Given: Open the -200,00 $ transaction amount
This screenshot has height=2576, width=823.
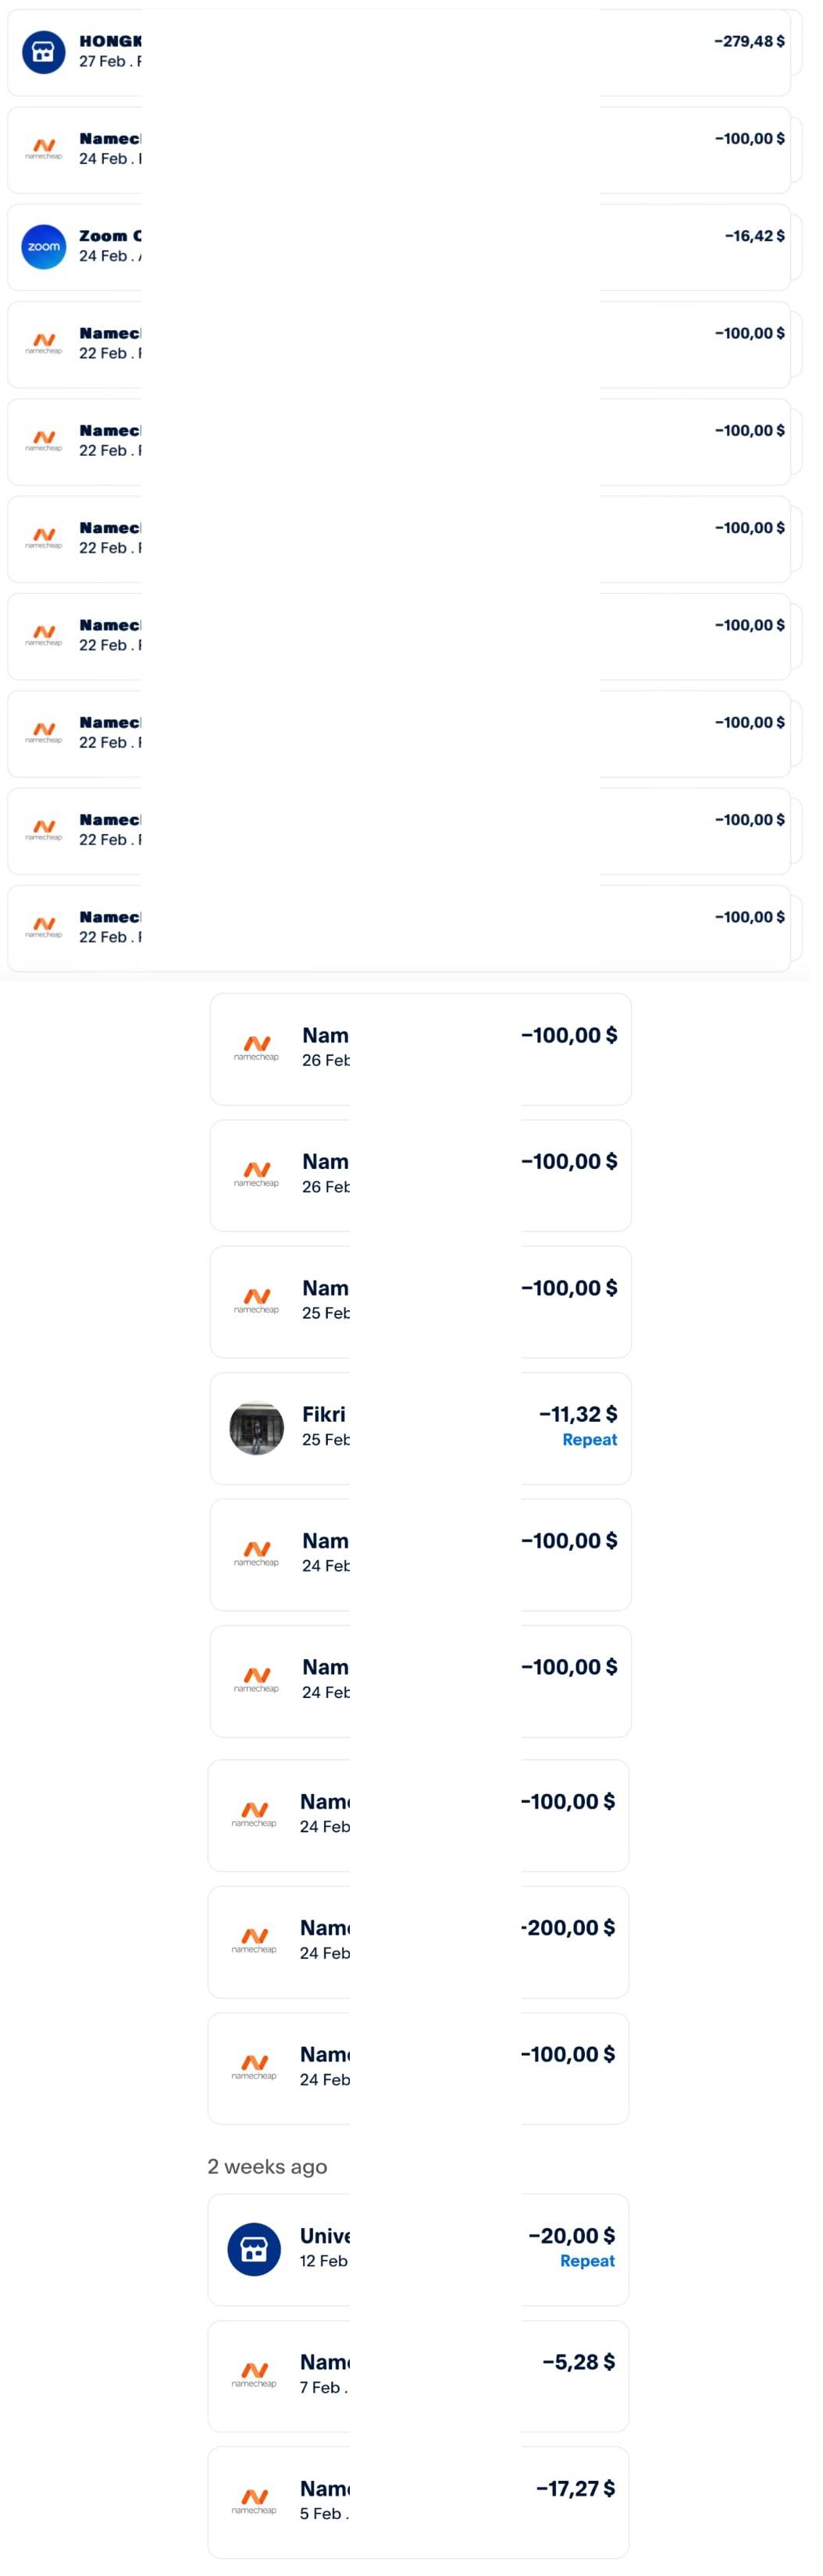Looking at the screenshot, I should [568, 1928].
